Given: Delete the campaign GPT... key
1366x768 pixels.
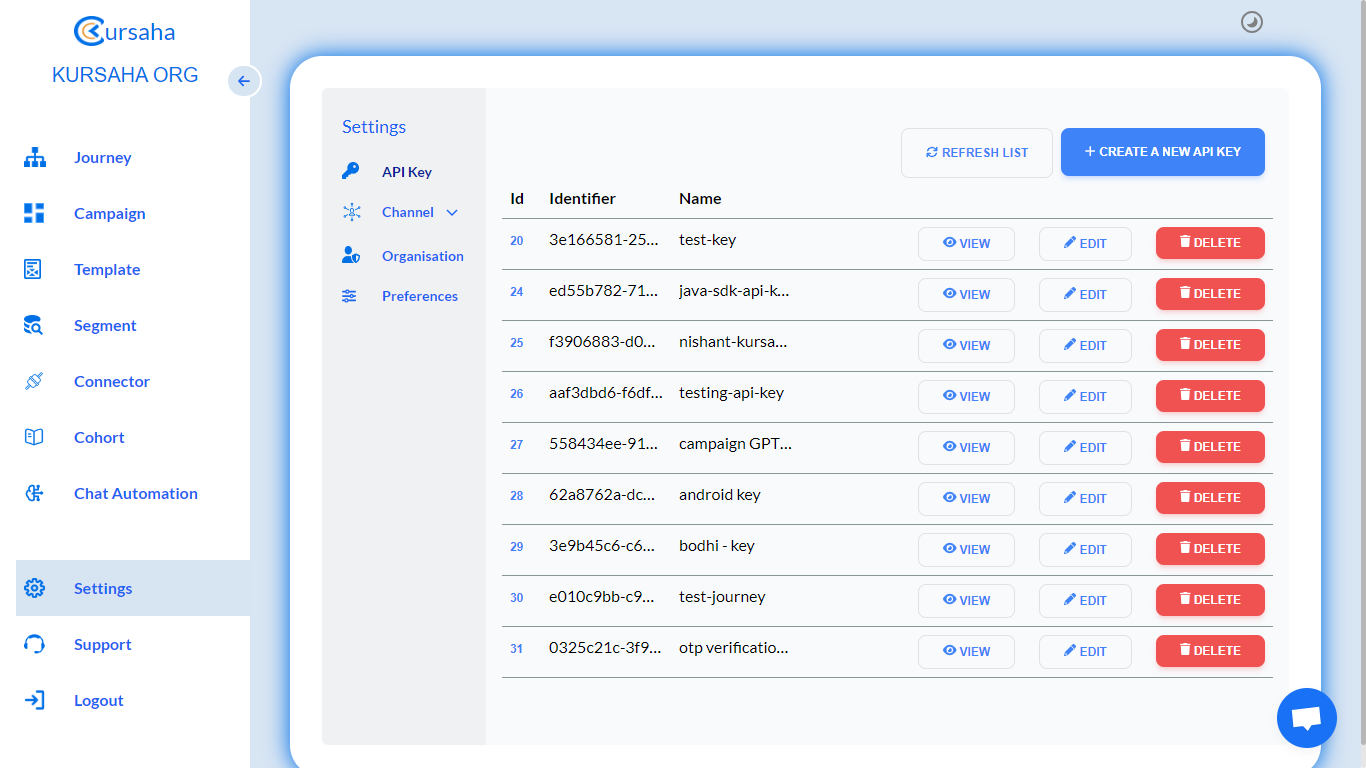Looking at the screenshot, I should [1210, 447].
